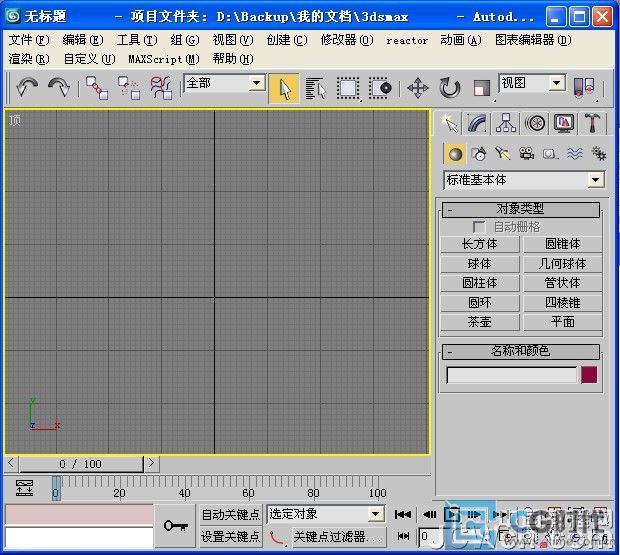Select the Cameras category icon
The width and height of the screenshot is (620, 555).
click(526, 154)
